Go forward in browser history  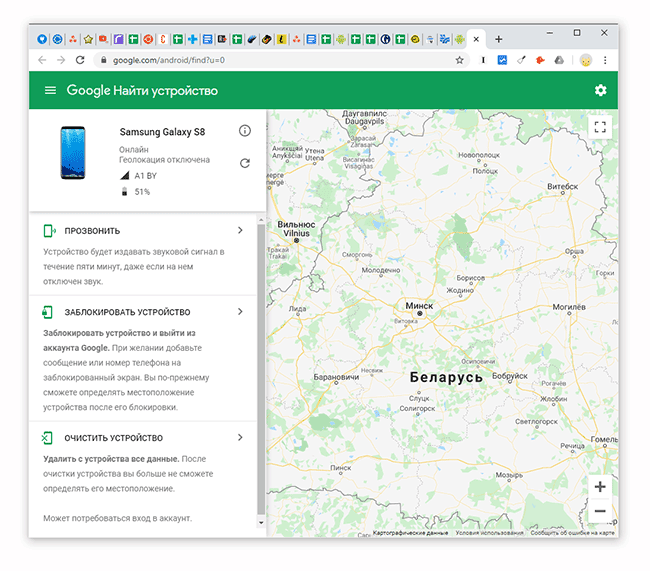click(x=61, y=60)
